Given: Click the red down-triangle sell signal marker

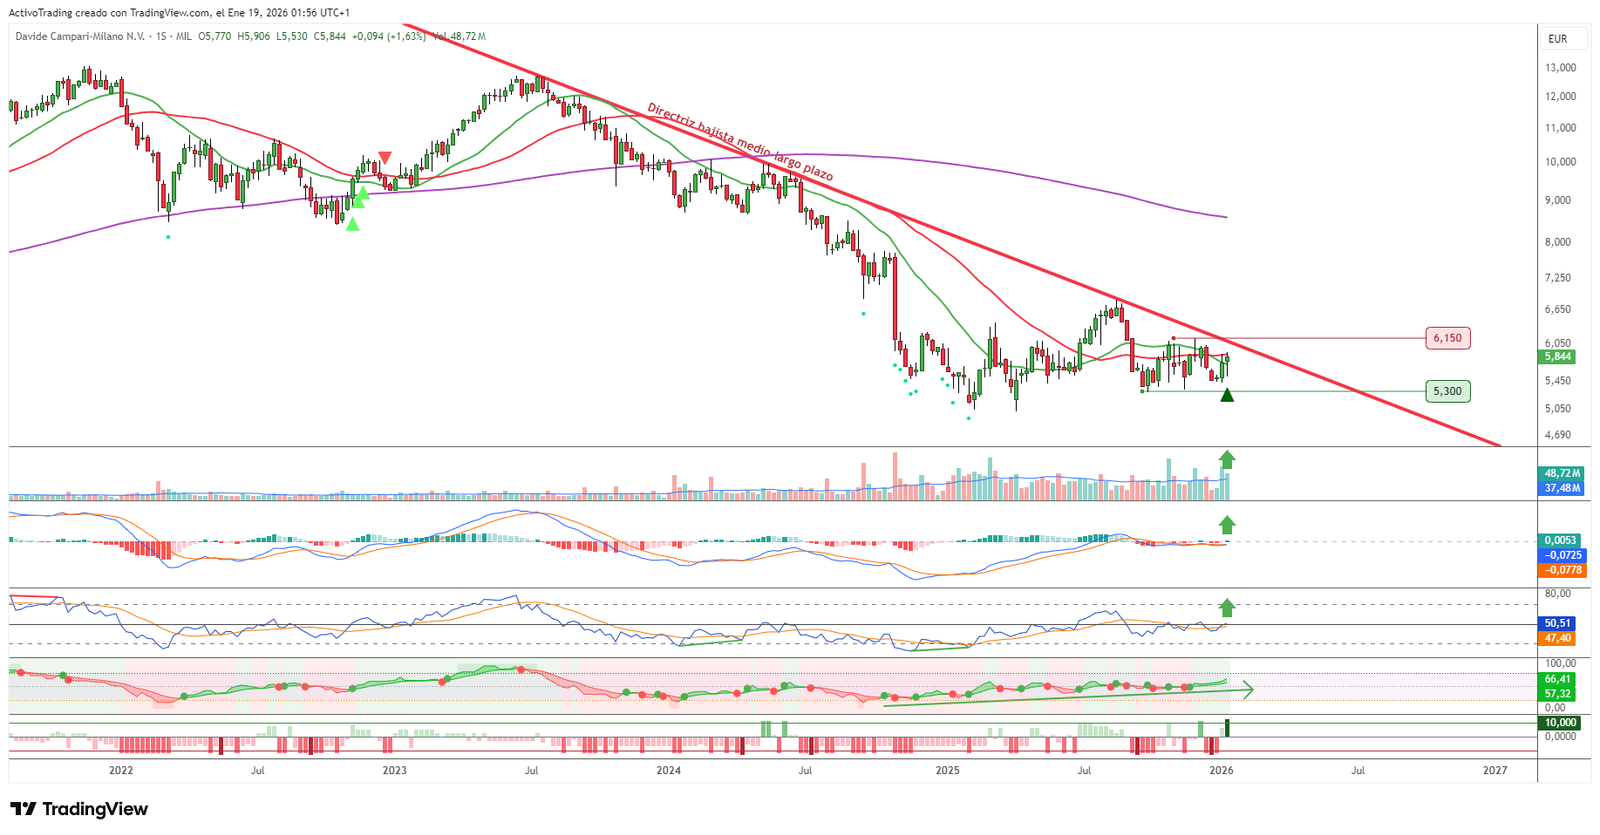Looking at the screenshot, I should click(385, 158).
